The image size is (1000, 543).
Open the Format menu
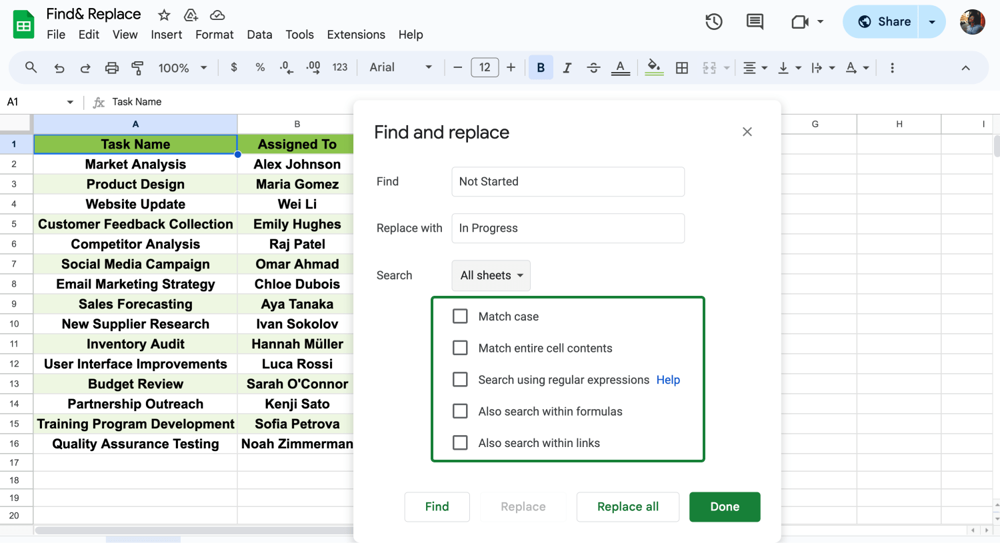[x=214, y=34]
